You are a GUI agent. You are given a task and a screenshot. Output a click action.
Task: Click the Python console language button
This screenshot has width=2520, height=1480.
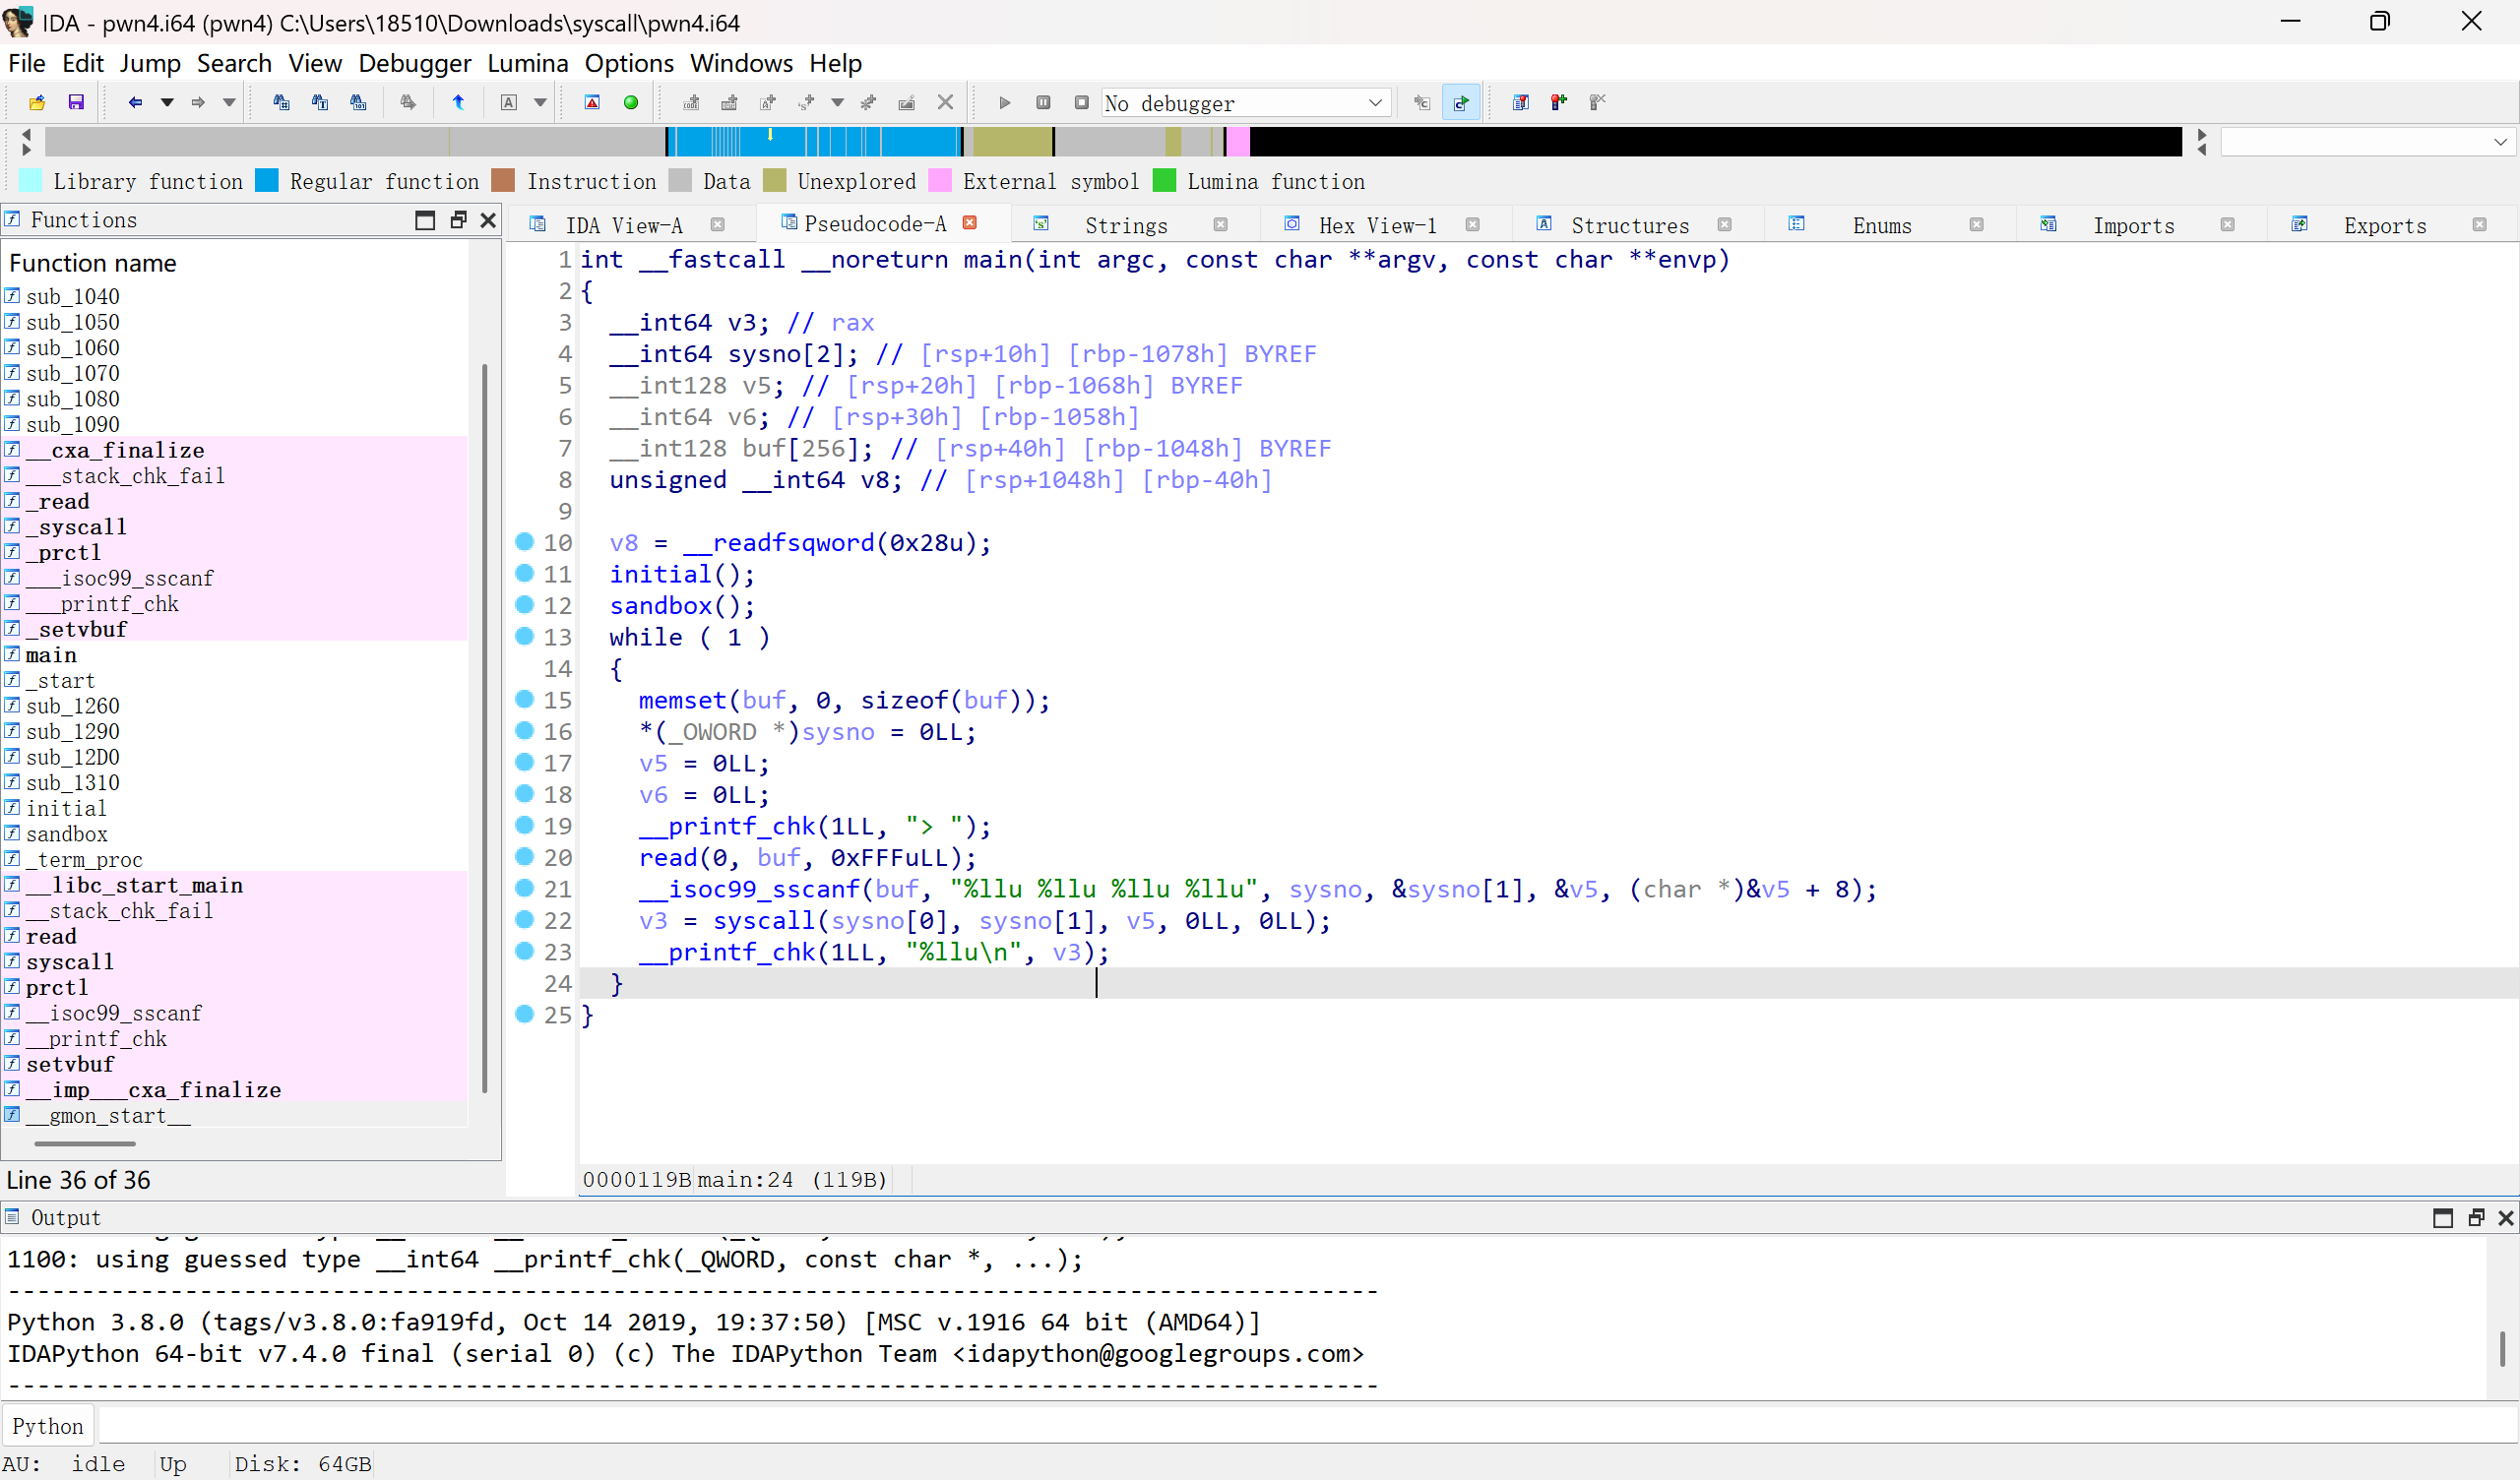click(x=48, y=1425)
